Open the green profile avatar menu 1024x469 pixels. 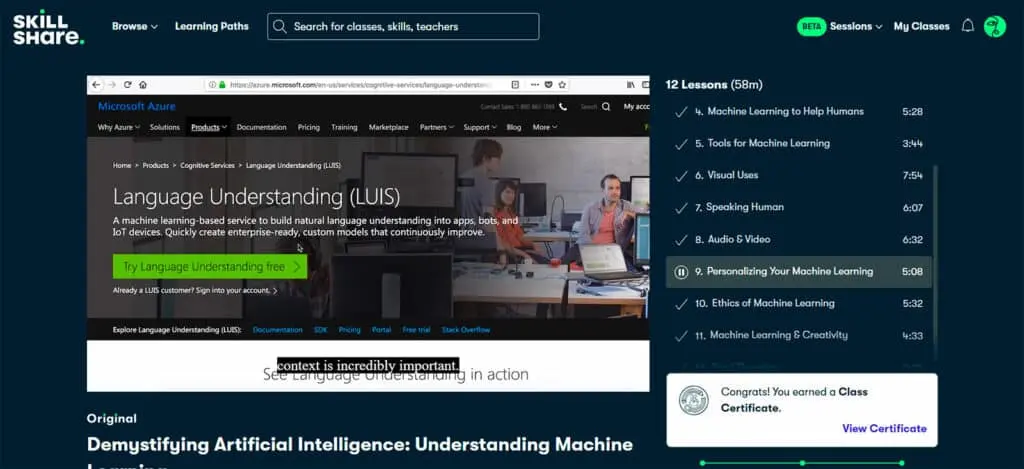(995, 26)
